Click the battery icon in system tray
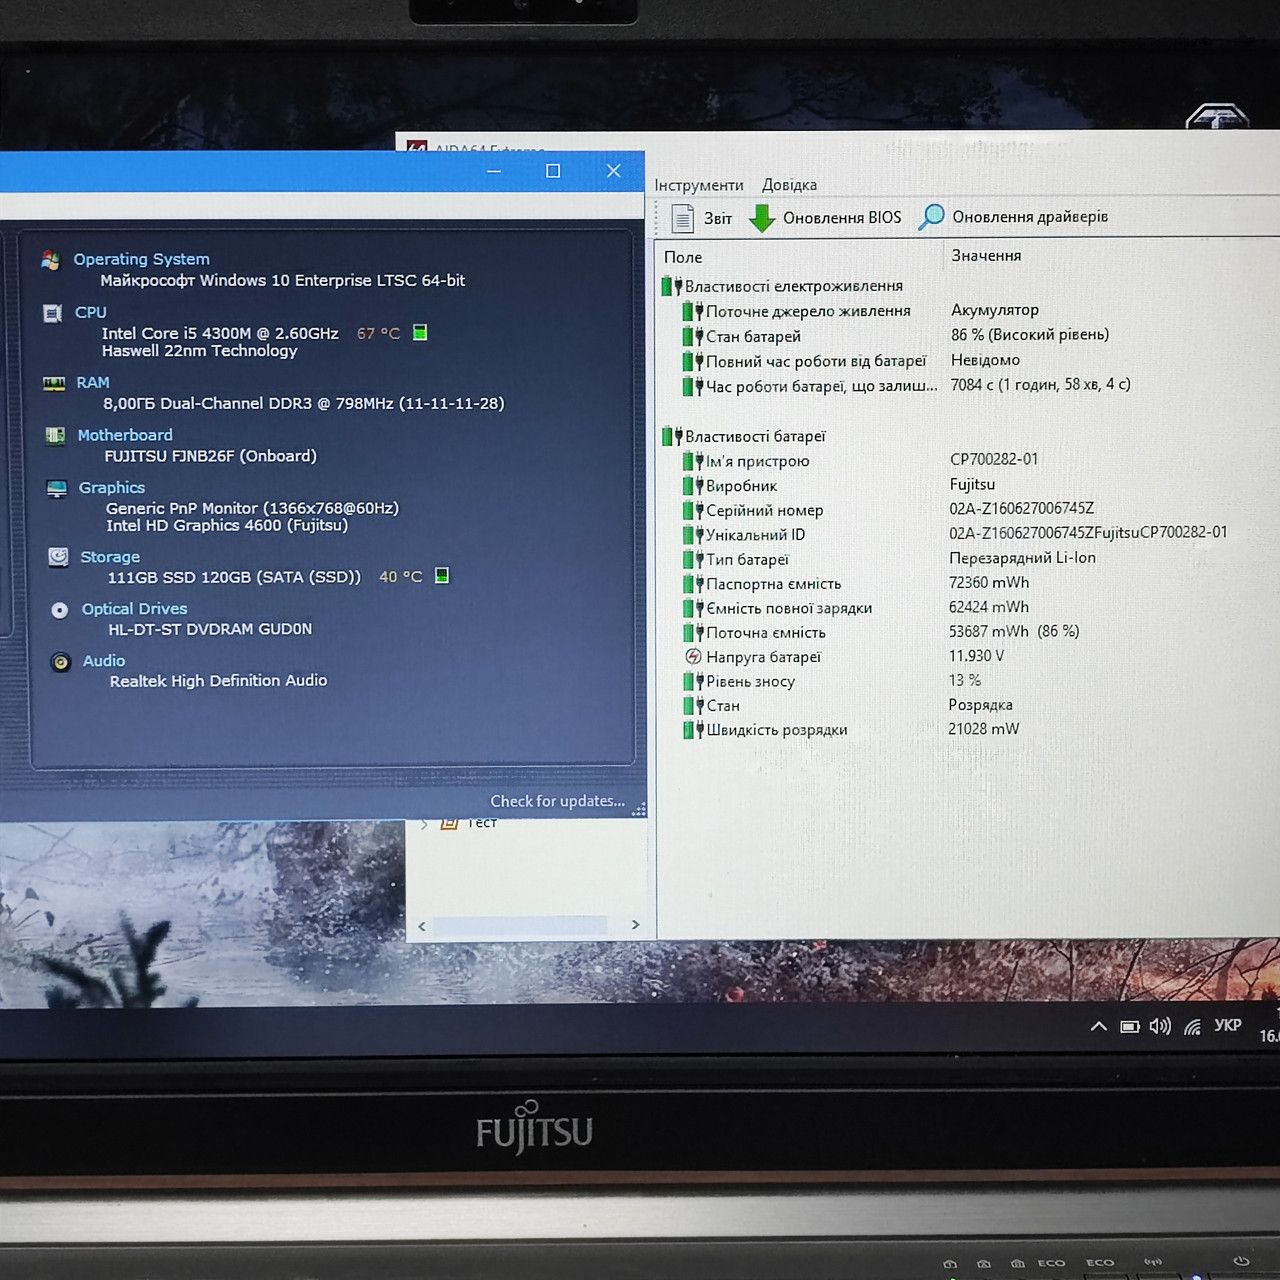 tap(1130, 1027)
